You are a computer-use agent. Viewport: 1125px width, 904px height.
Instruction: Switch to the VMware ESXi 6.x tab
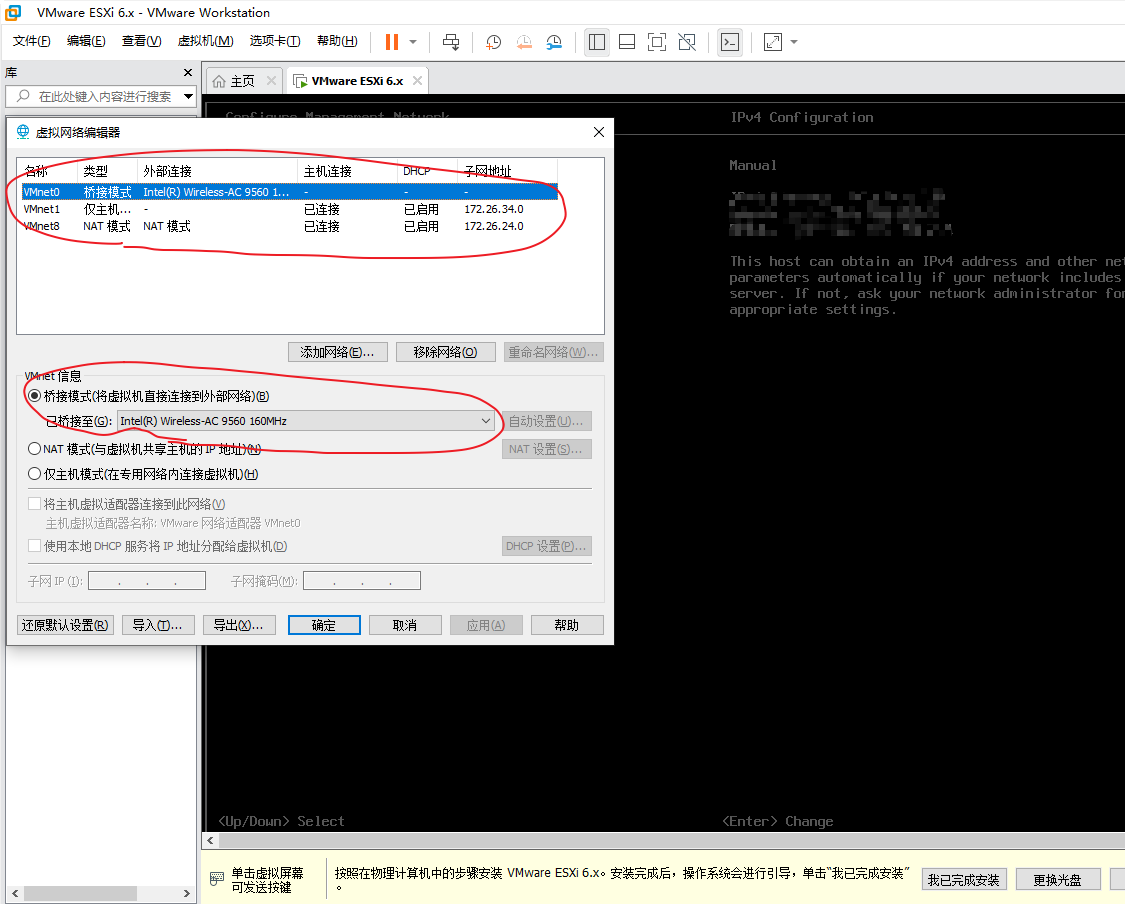pos(357,81)
